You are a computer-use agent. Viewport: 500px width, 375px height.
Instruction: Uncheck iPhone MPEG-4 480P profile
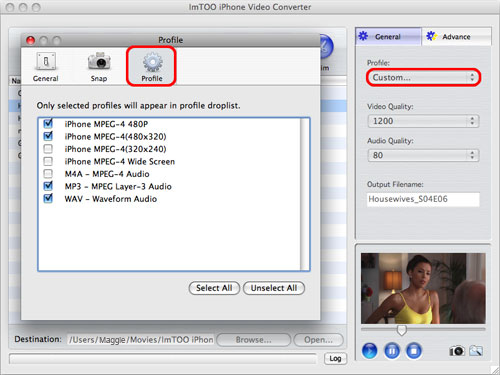tap(48, 124)
